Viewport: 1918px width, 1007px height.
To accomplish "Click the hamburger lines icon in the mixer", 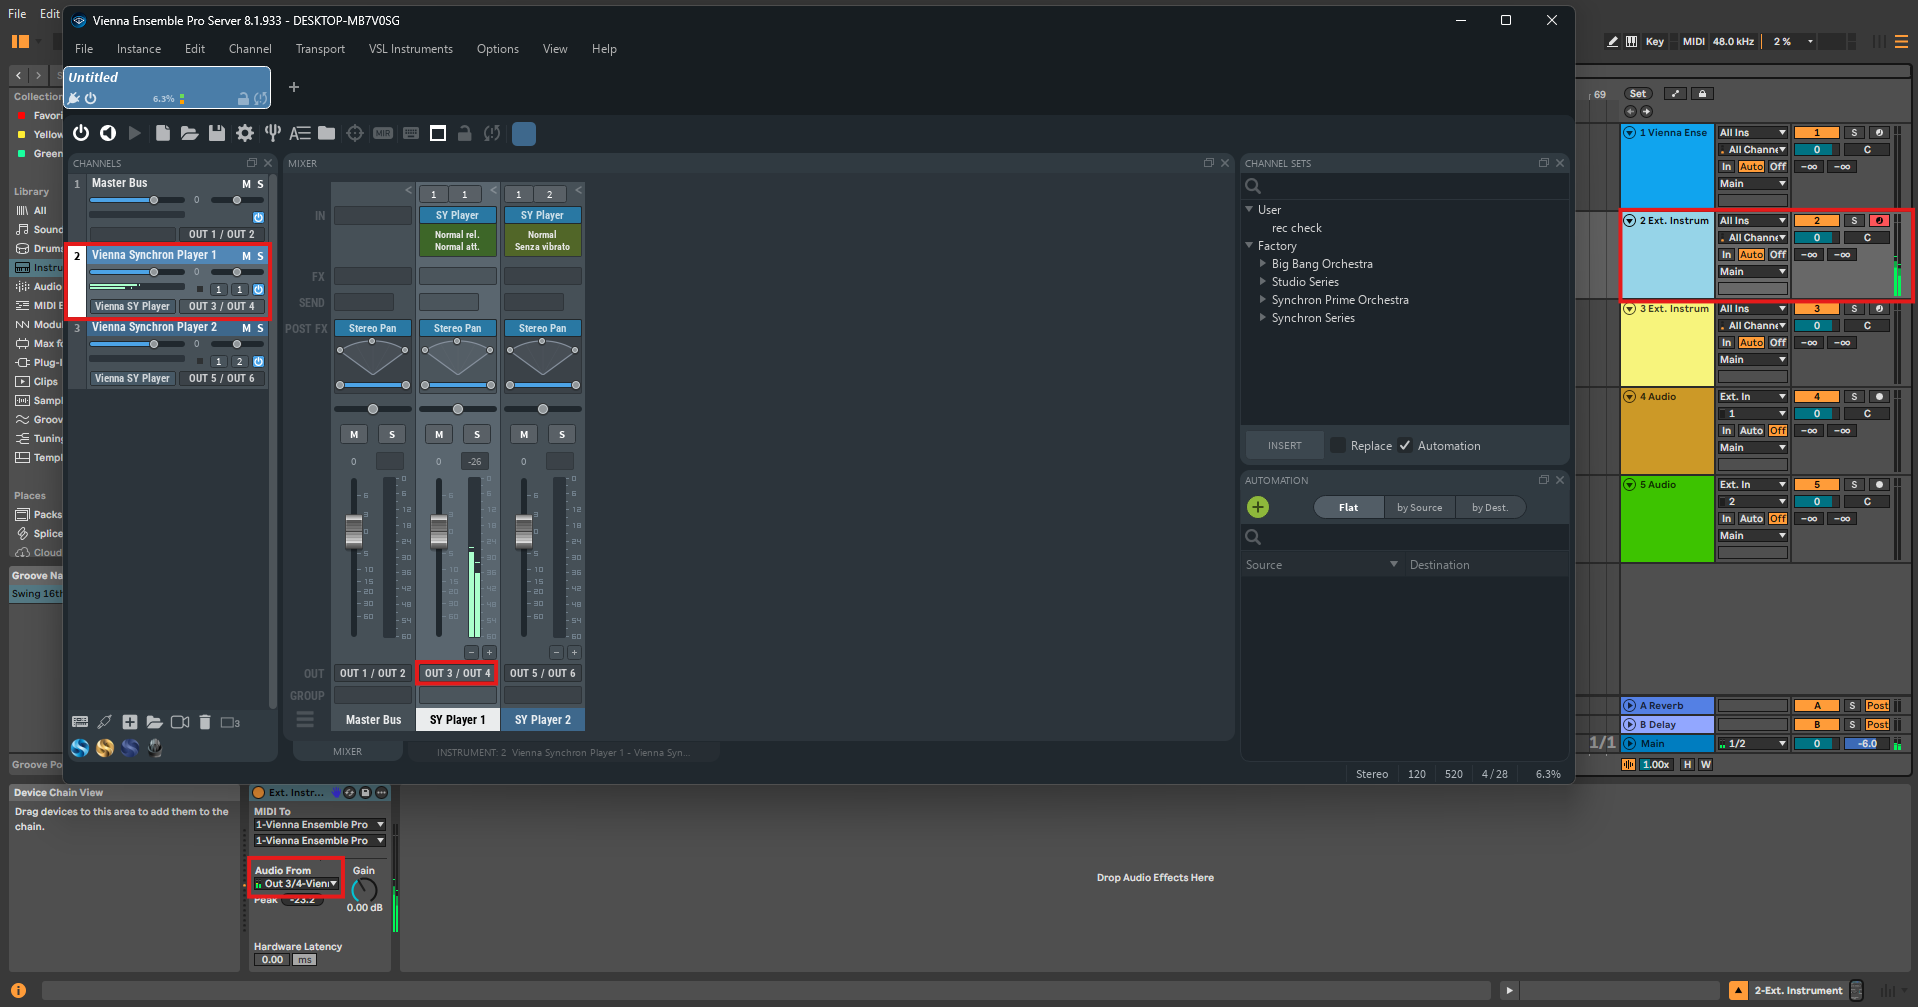I will [x=305, y=719].
